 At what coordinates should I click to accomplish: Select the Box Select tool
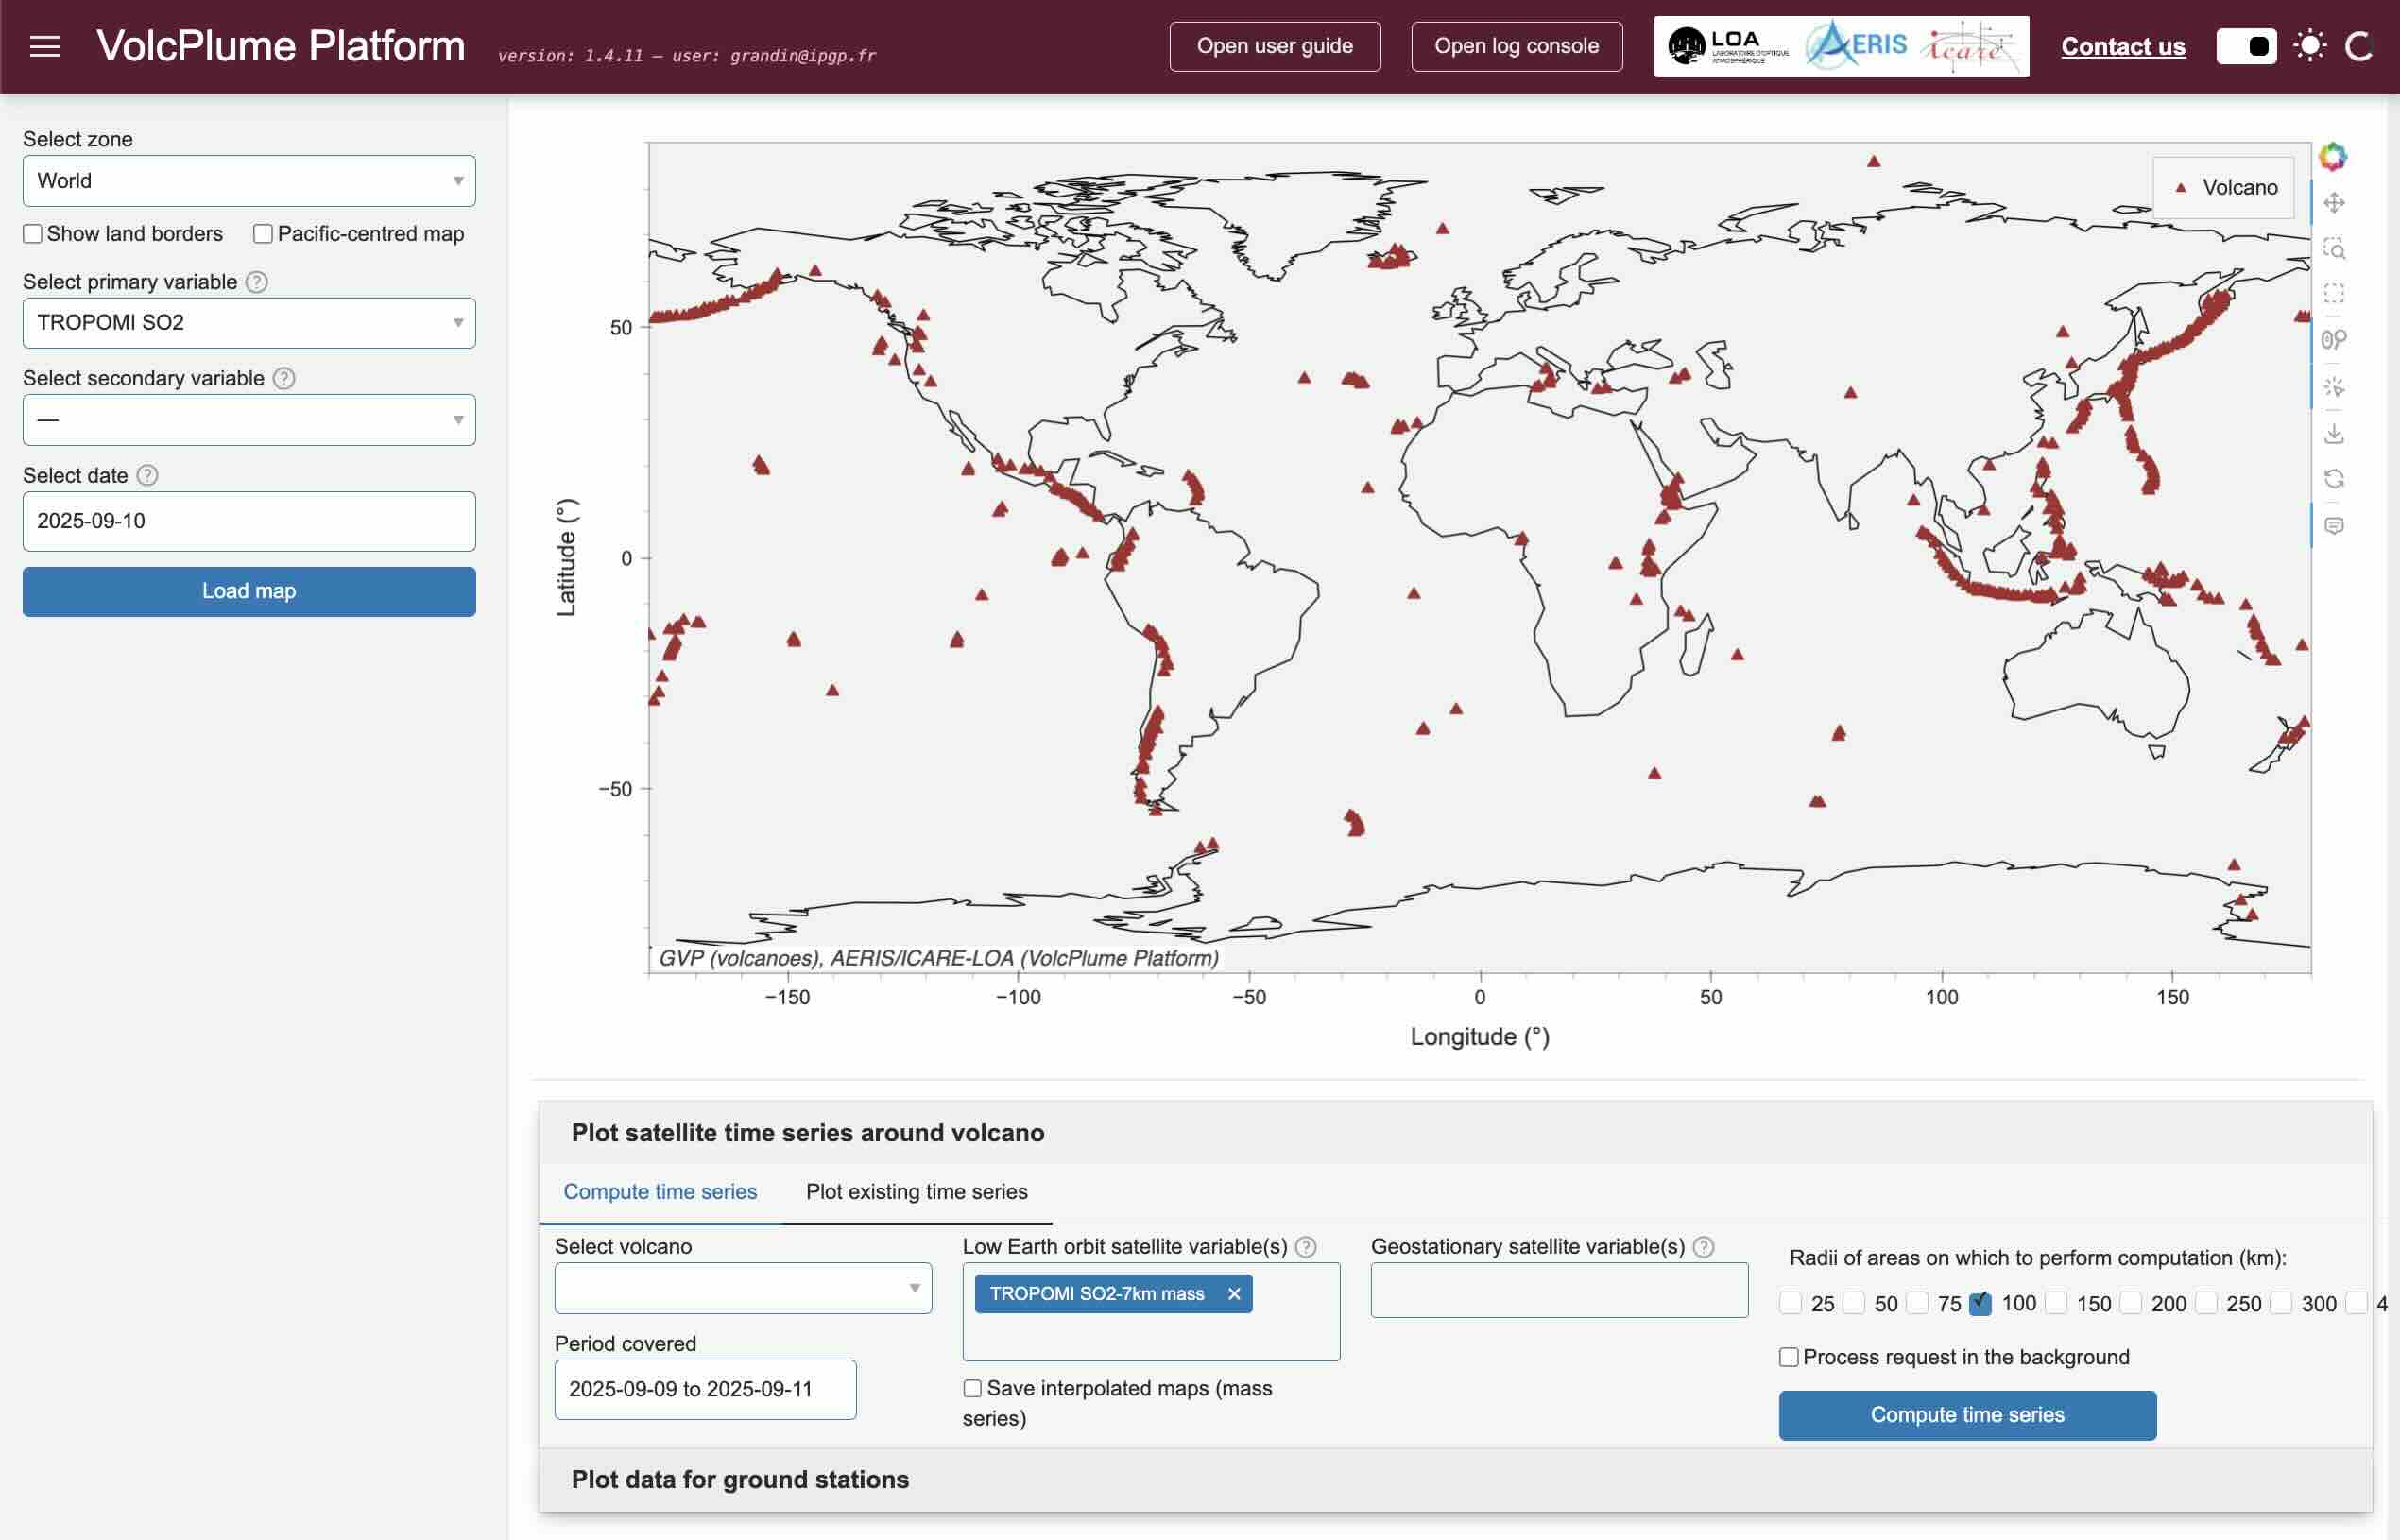(2333, 293)
